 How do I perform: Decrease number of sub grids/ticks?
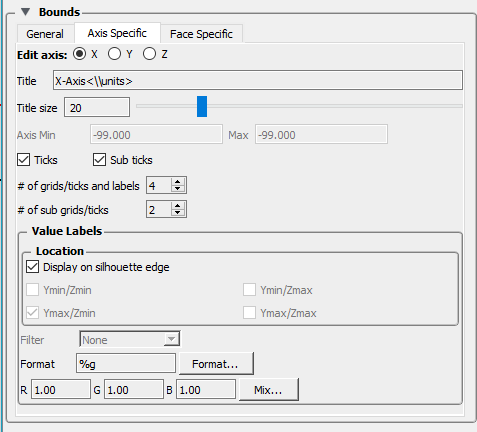click(178, 213)
